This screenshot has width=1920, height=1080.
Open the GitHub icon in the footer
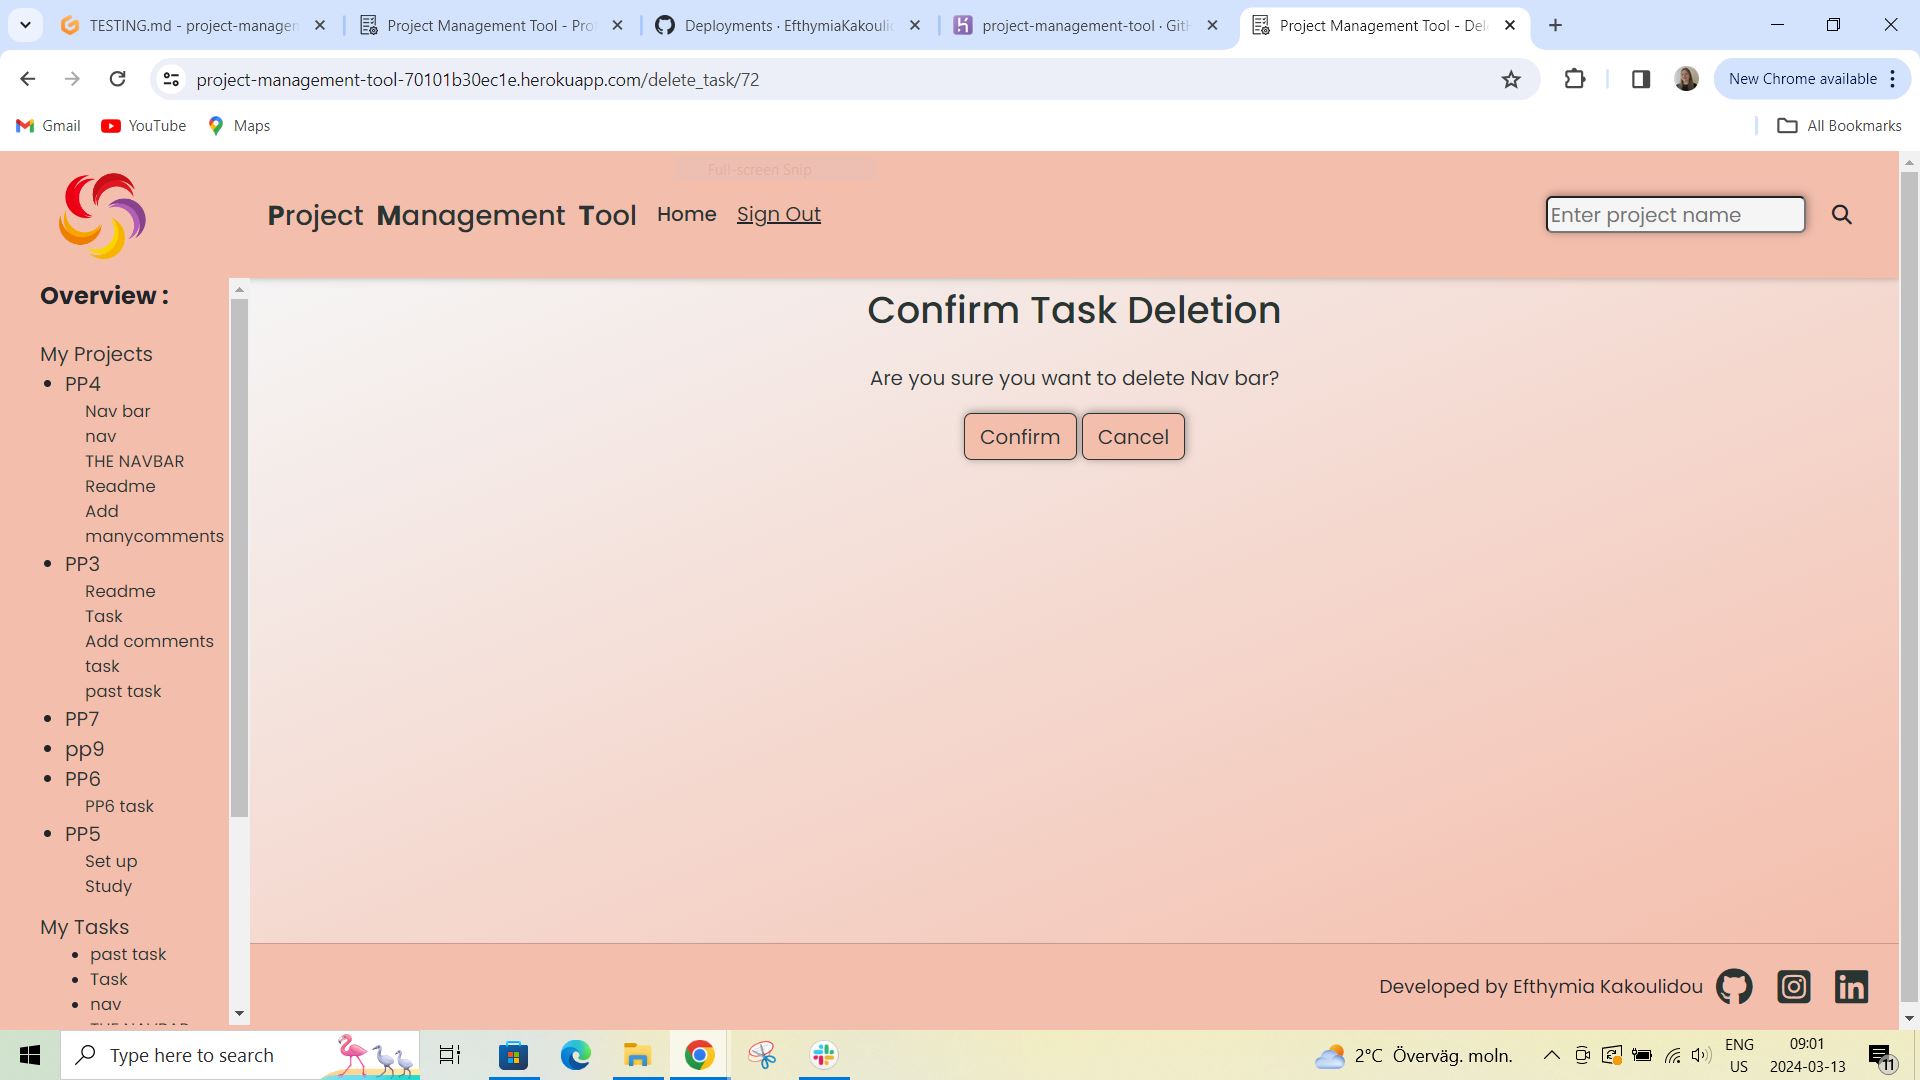point(1733,986)
